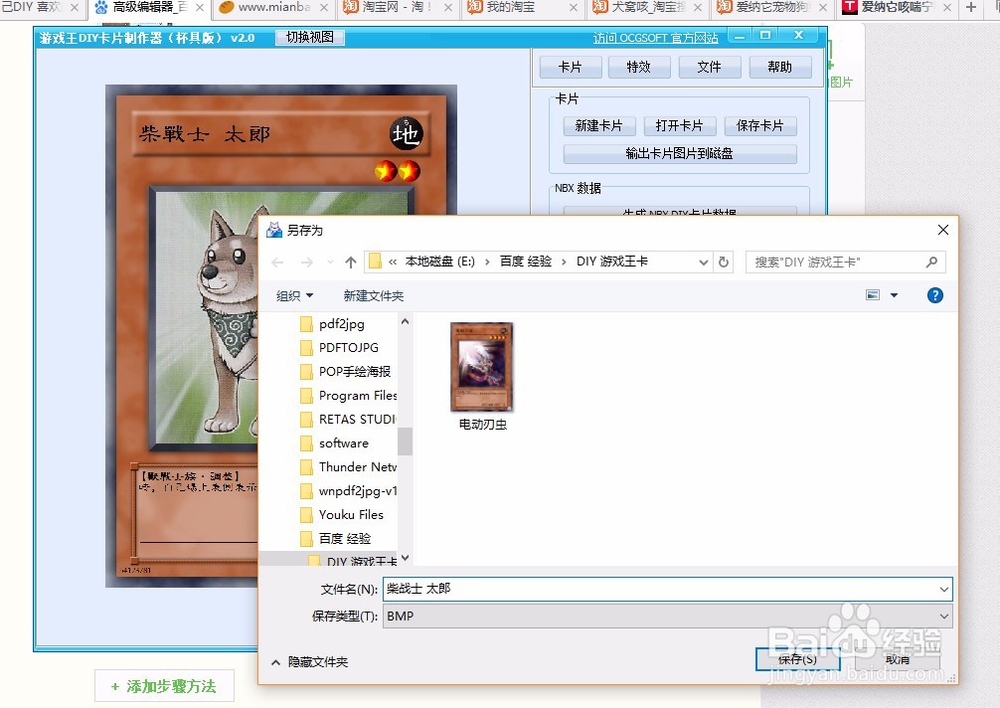Viewport: 1000px width, 708px height.
Task: Close the www.mianba browser tab
Action: (x=324, y=8)
